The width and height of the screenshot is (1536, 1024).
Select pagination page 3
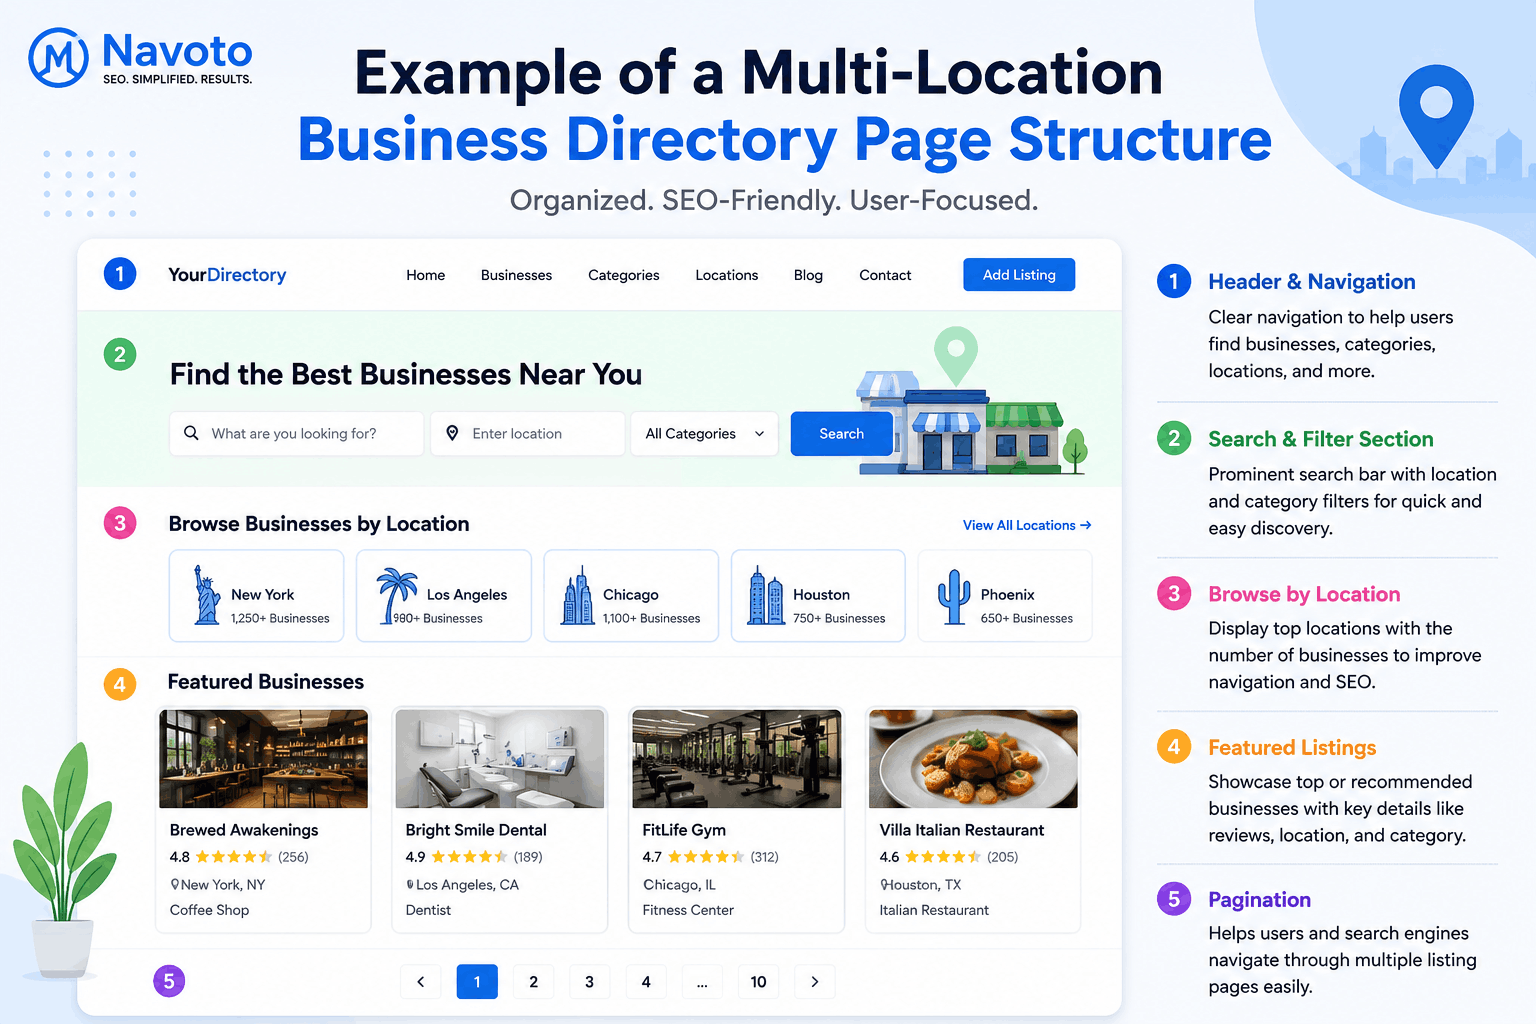[x=590, y=982]
